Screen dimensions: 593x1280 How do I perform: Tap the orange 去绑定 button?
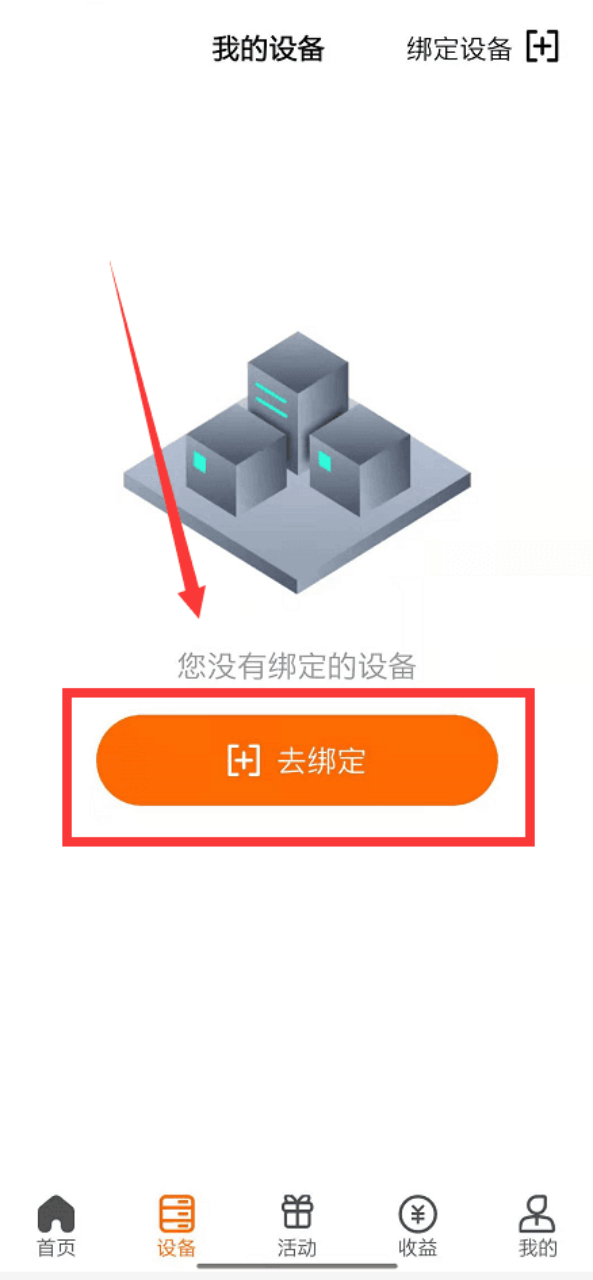click(297, 760)
